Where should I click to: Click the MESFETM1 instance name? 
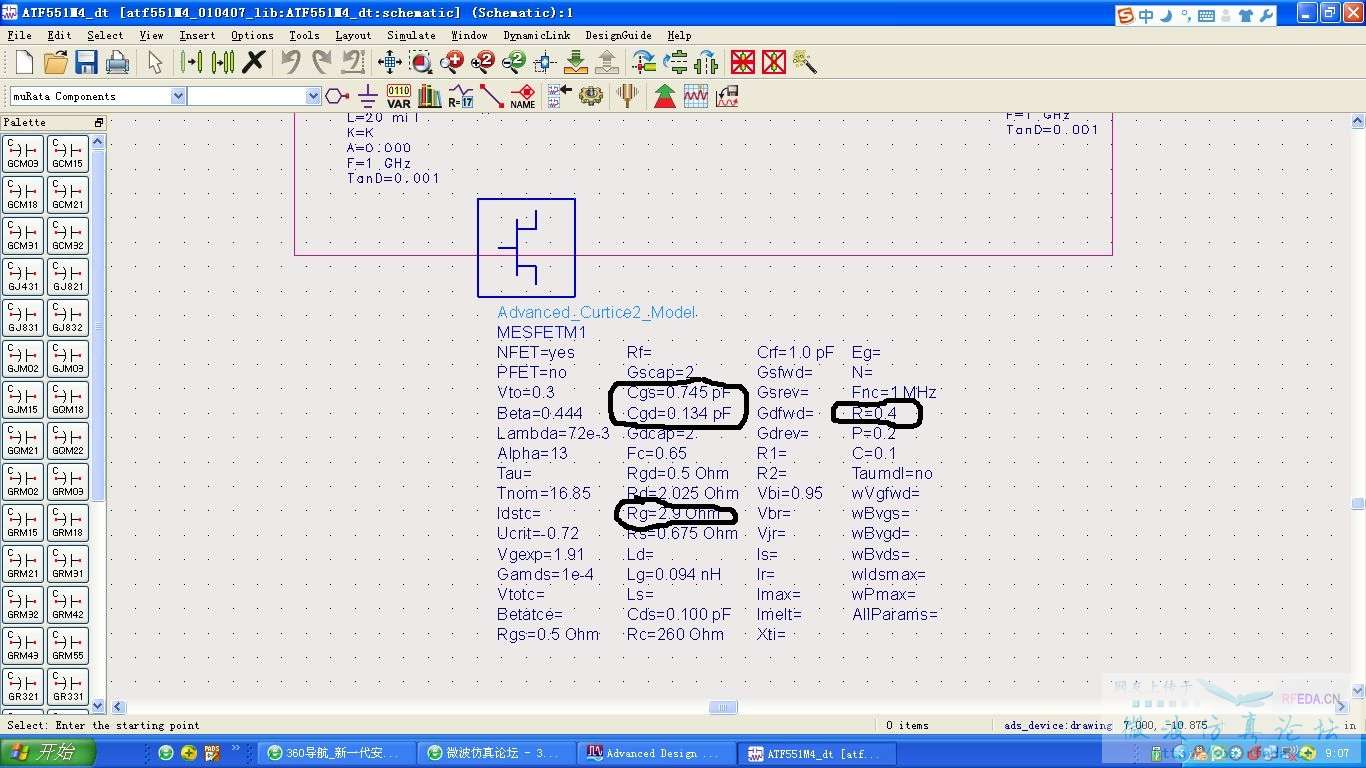tap(541, 332)
